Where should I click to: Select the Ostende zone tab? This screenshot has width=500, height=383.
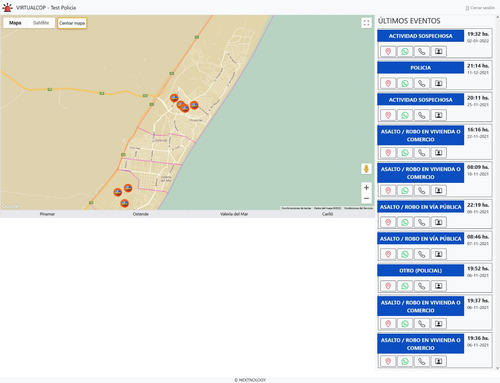click(140, 214)
